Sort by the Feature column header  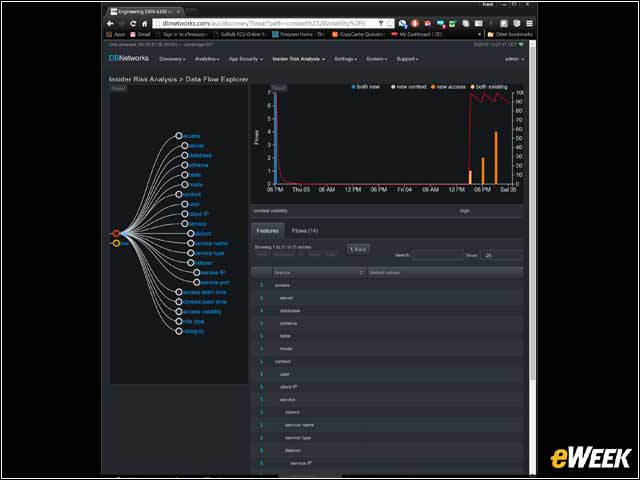(318, 273)
